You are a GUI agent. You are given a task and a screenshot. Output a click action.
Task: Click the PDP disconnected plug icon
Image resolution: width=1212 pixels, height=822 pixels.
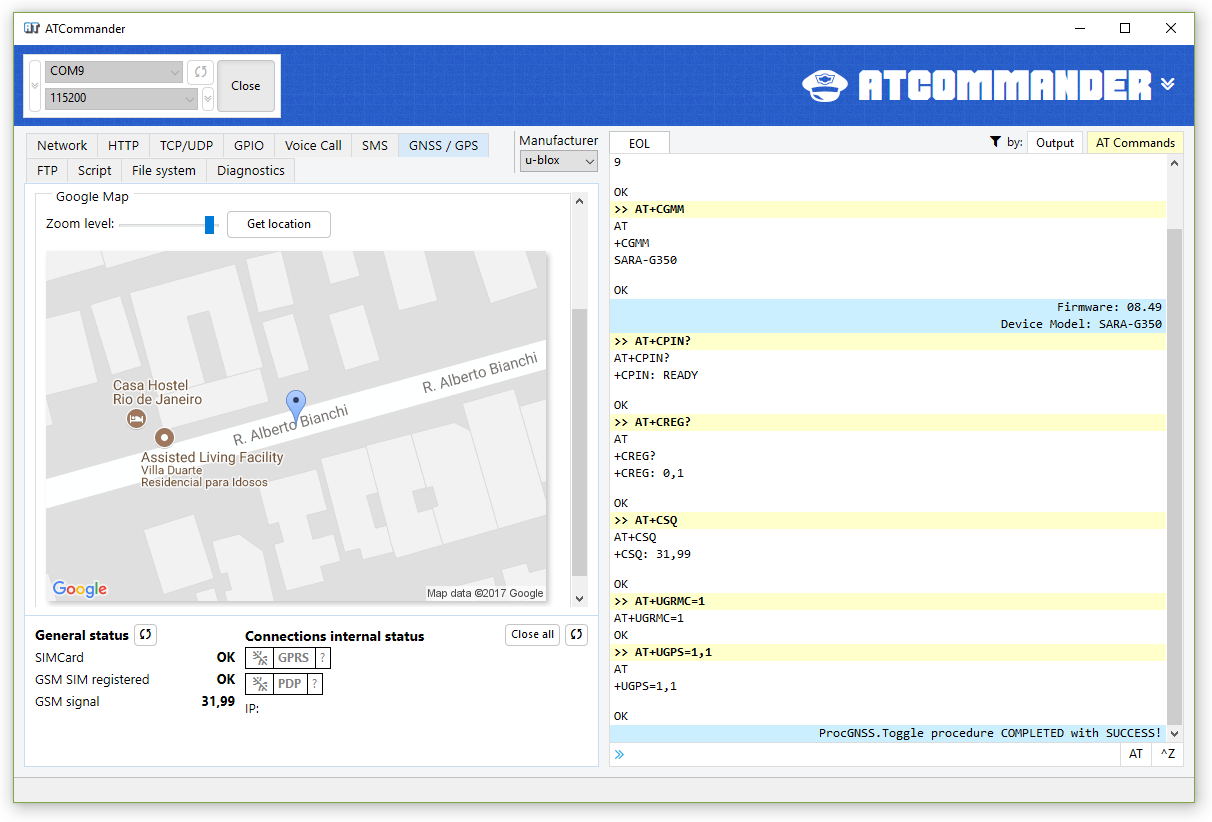(259, 684)
